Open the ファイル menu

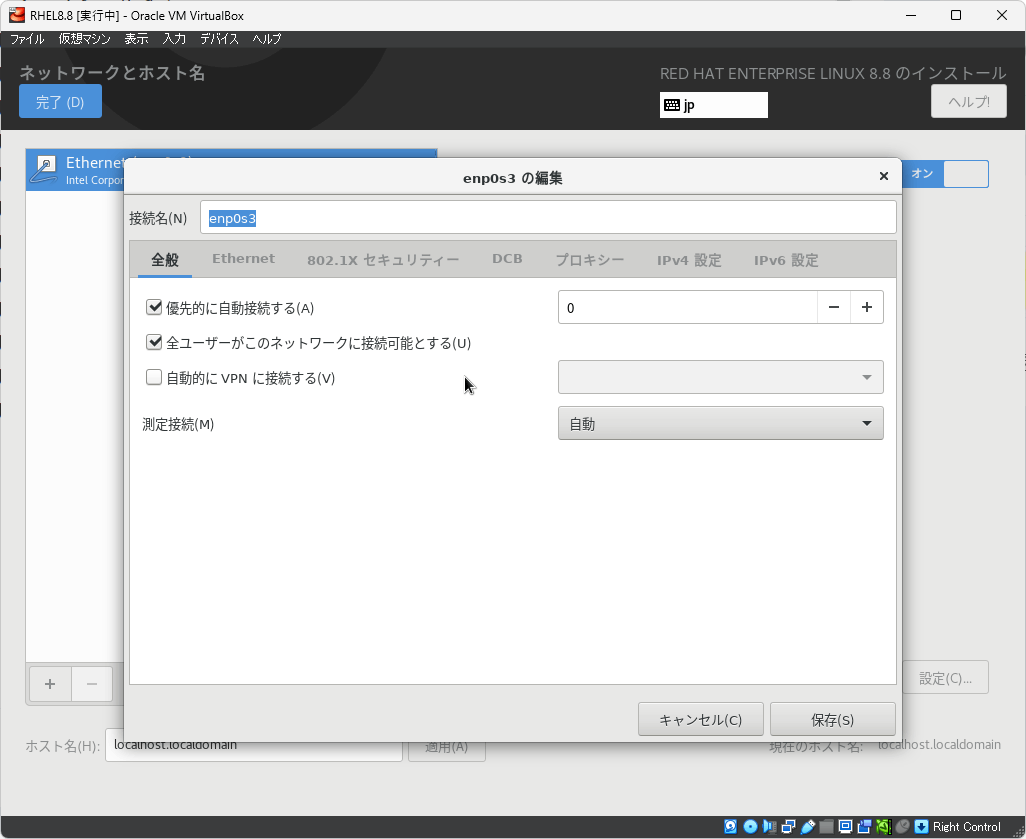coord(27,39)
